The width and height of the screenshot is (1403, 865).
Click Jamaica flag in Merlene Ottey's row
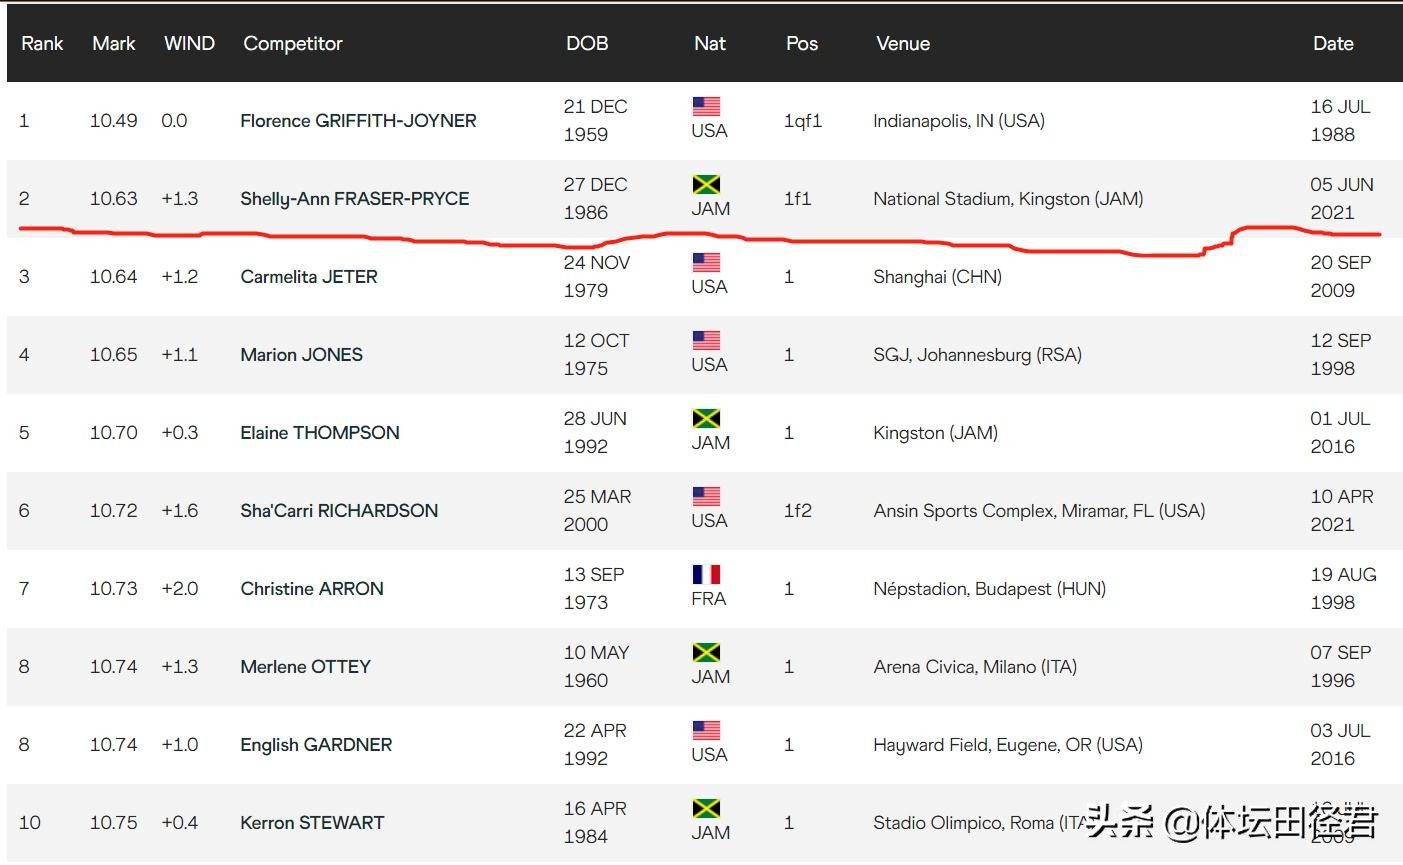(x=706, y=653)
